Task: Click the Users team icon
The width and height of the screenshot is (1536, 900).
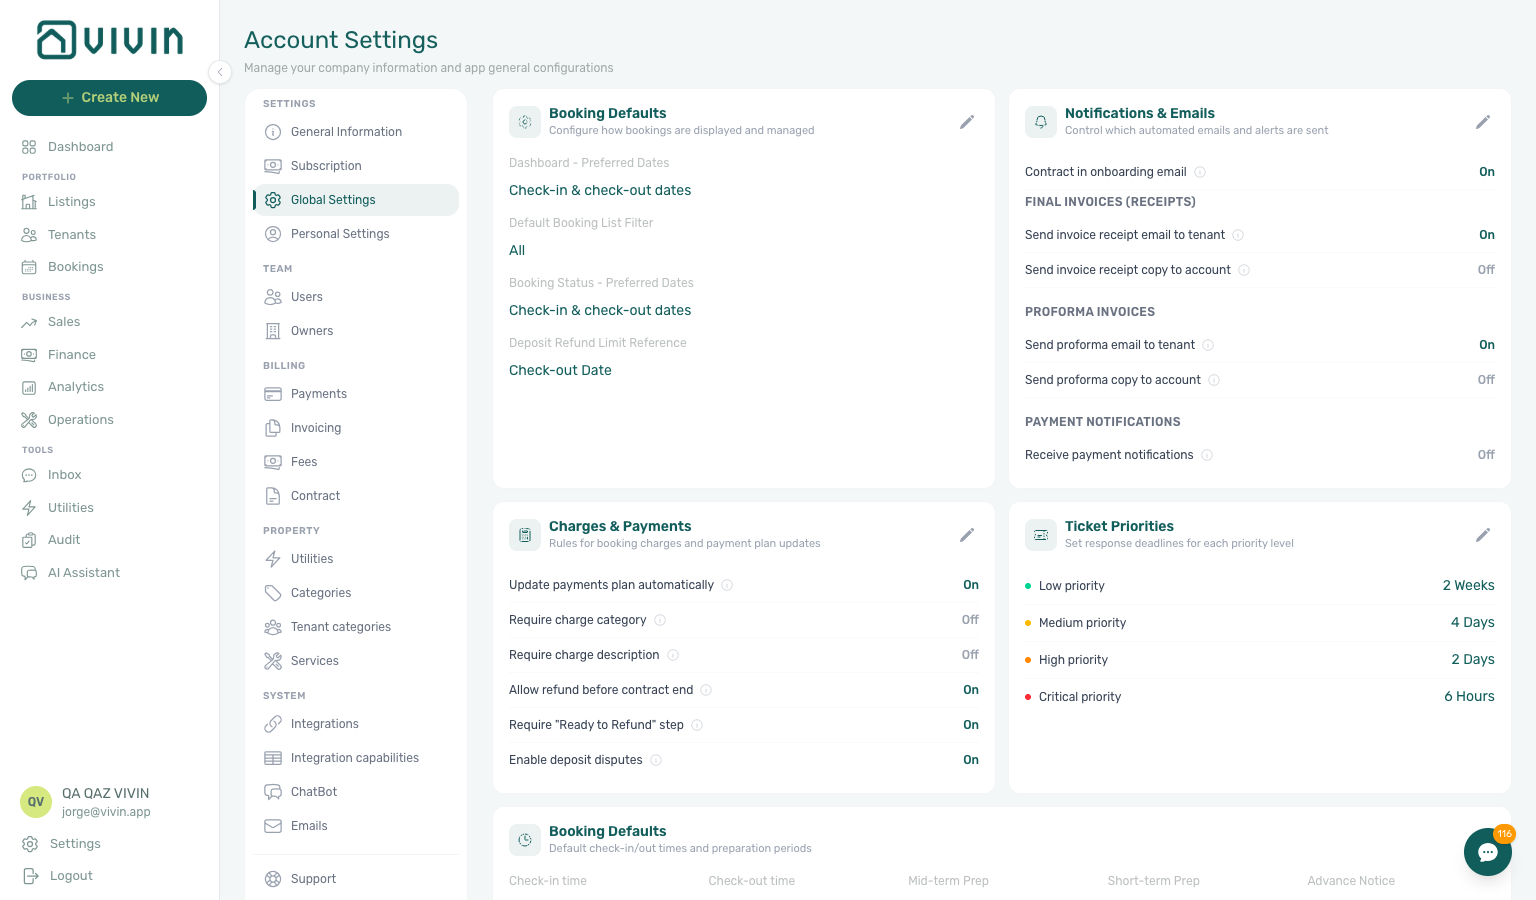Action: click(x=273, y=297)
